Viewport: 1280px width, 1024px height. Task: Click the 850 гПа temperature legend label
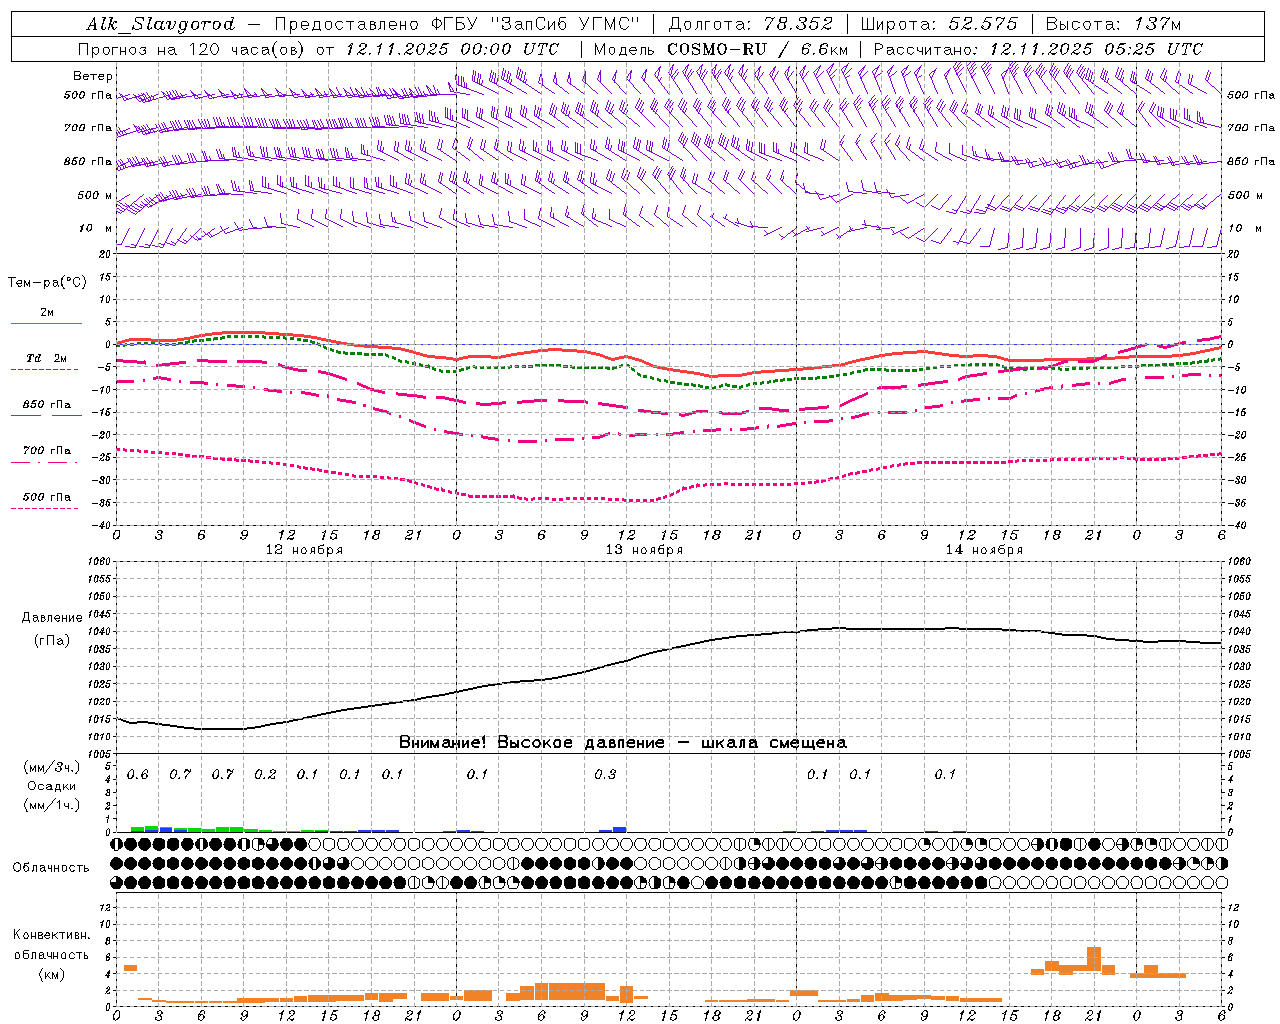click(47, 404)
